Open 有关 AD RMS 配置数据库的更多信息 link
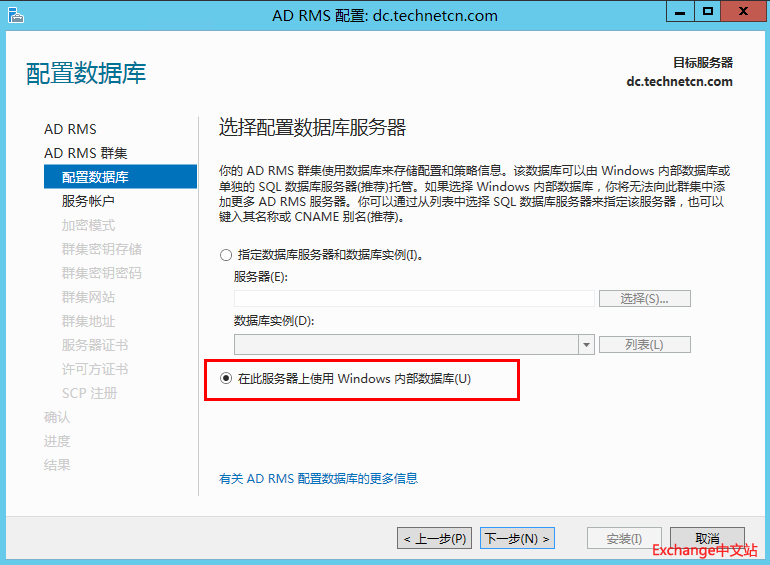The image size is (770, 565). click(318, 479)
